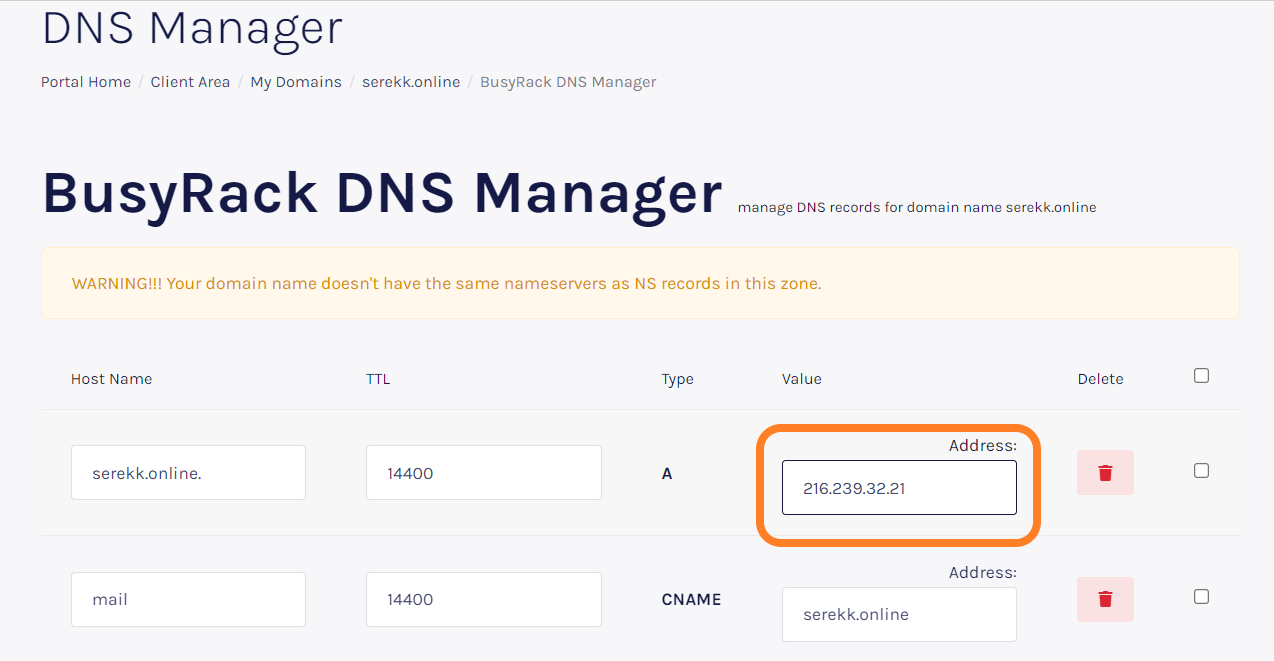Click the record type label A
Viewport: 1274px width, 661px height.
point(667,474)
